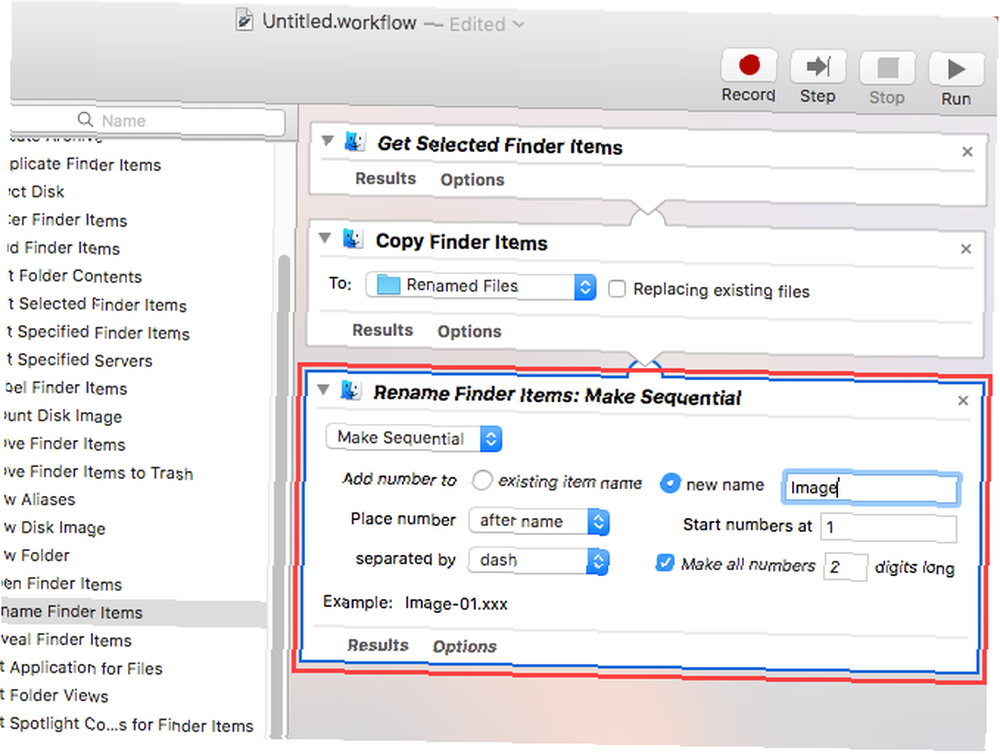
Task: Open the Place number after name dropdown
Action: pyautogui.click(x=539, y=521)
